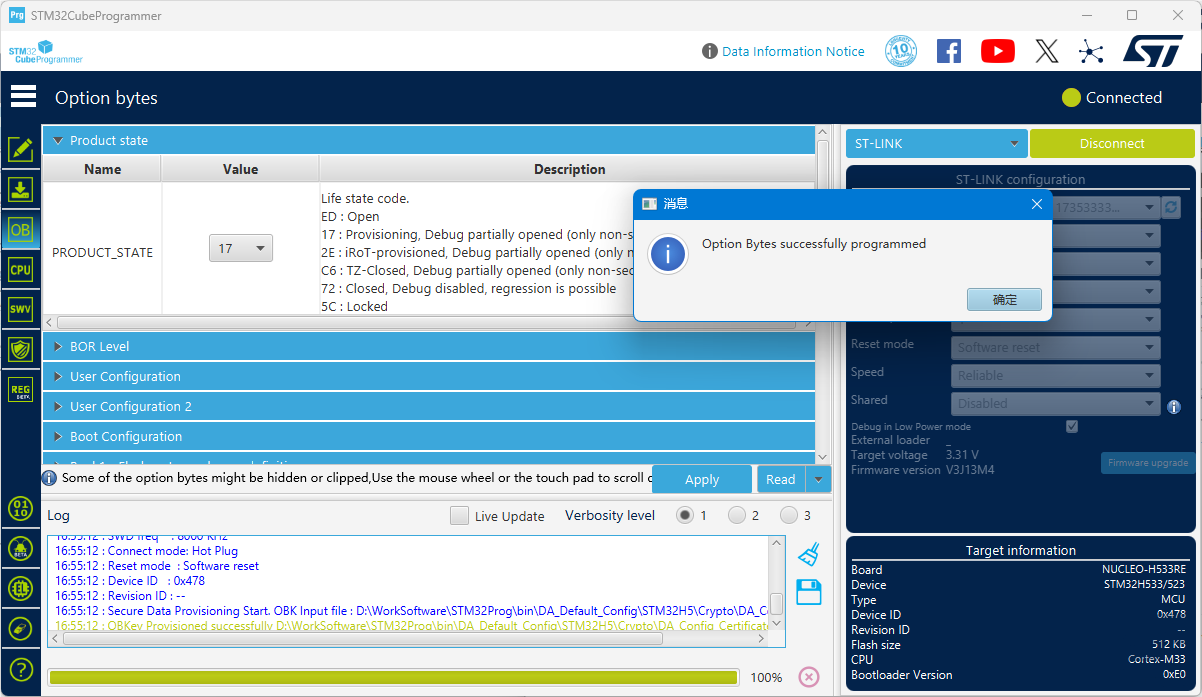Image resolution: width=1202 pixels, height=697 pixels.
Task: Click the Apply button
Action: [702, 479]
